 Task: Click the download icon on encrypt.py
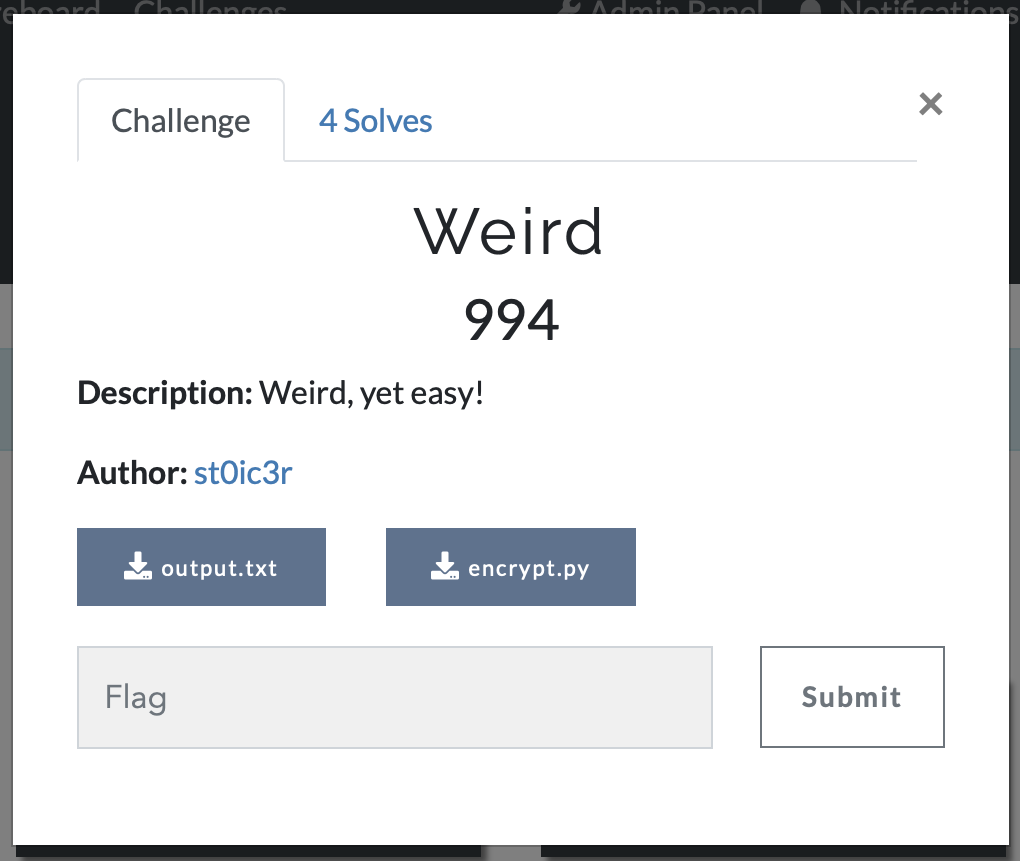445,566
